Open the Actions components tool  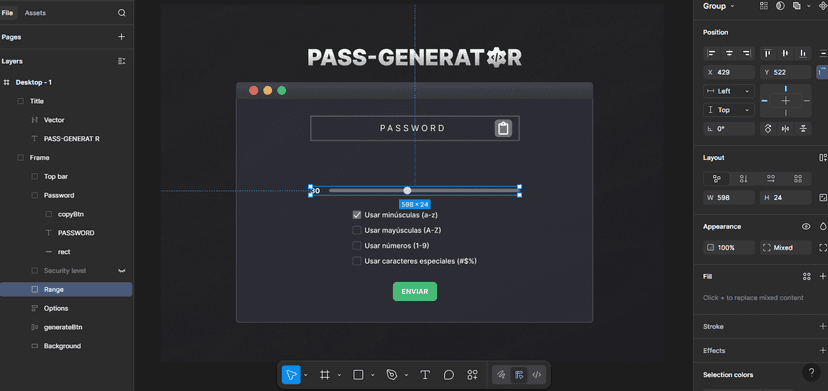pos(473,375)
